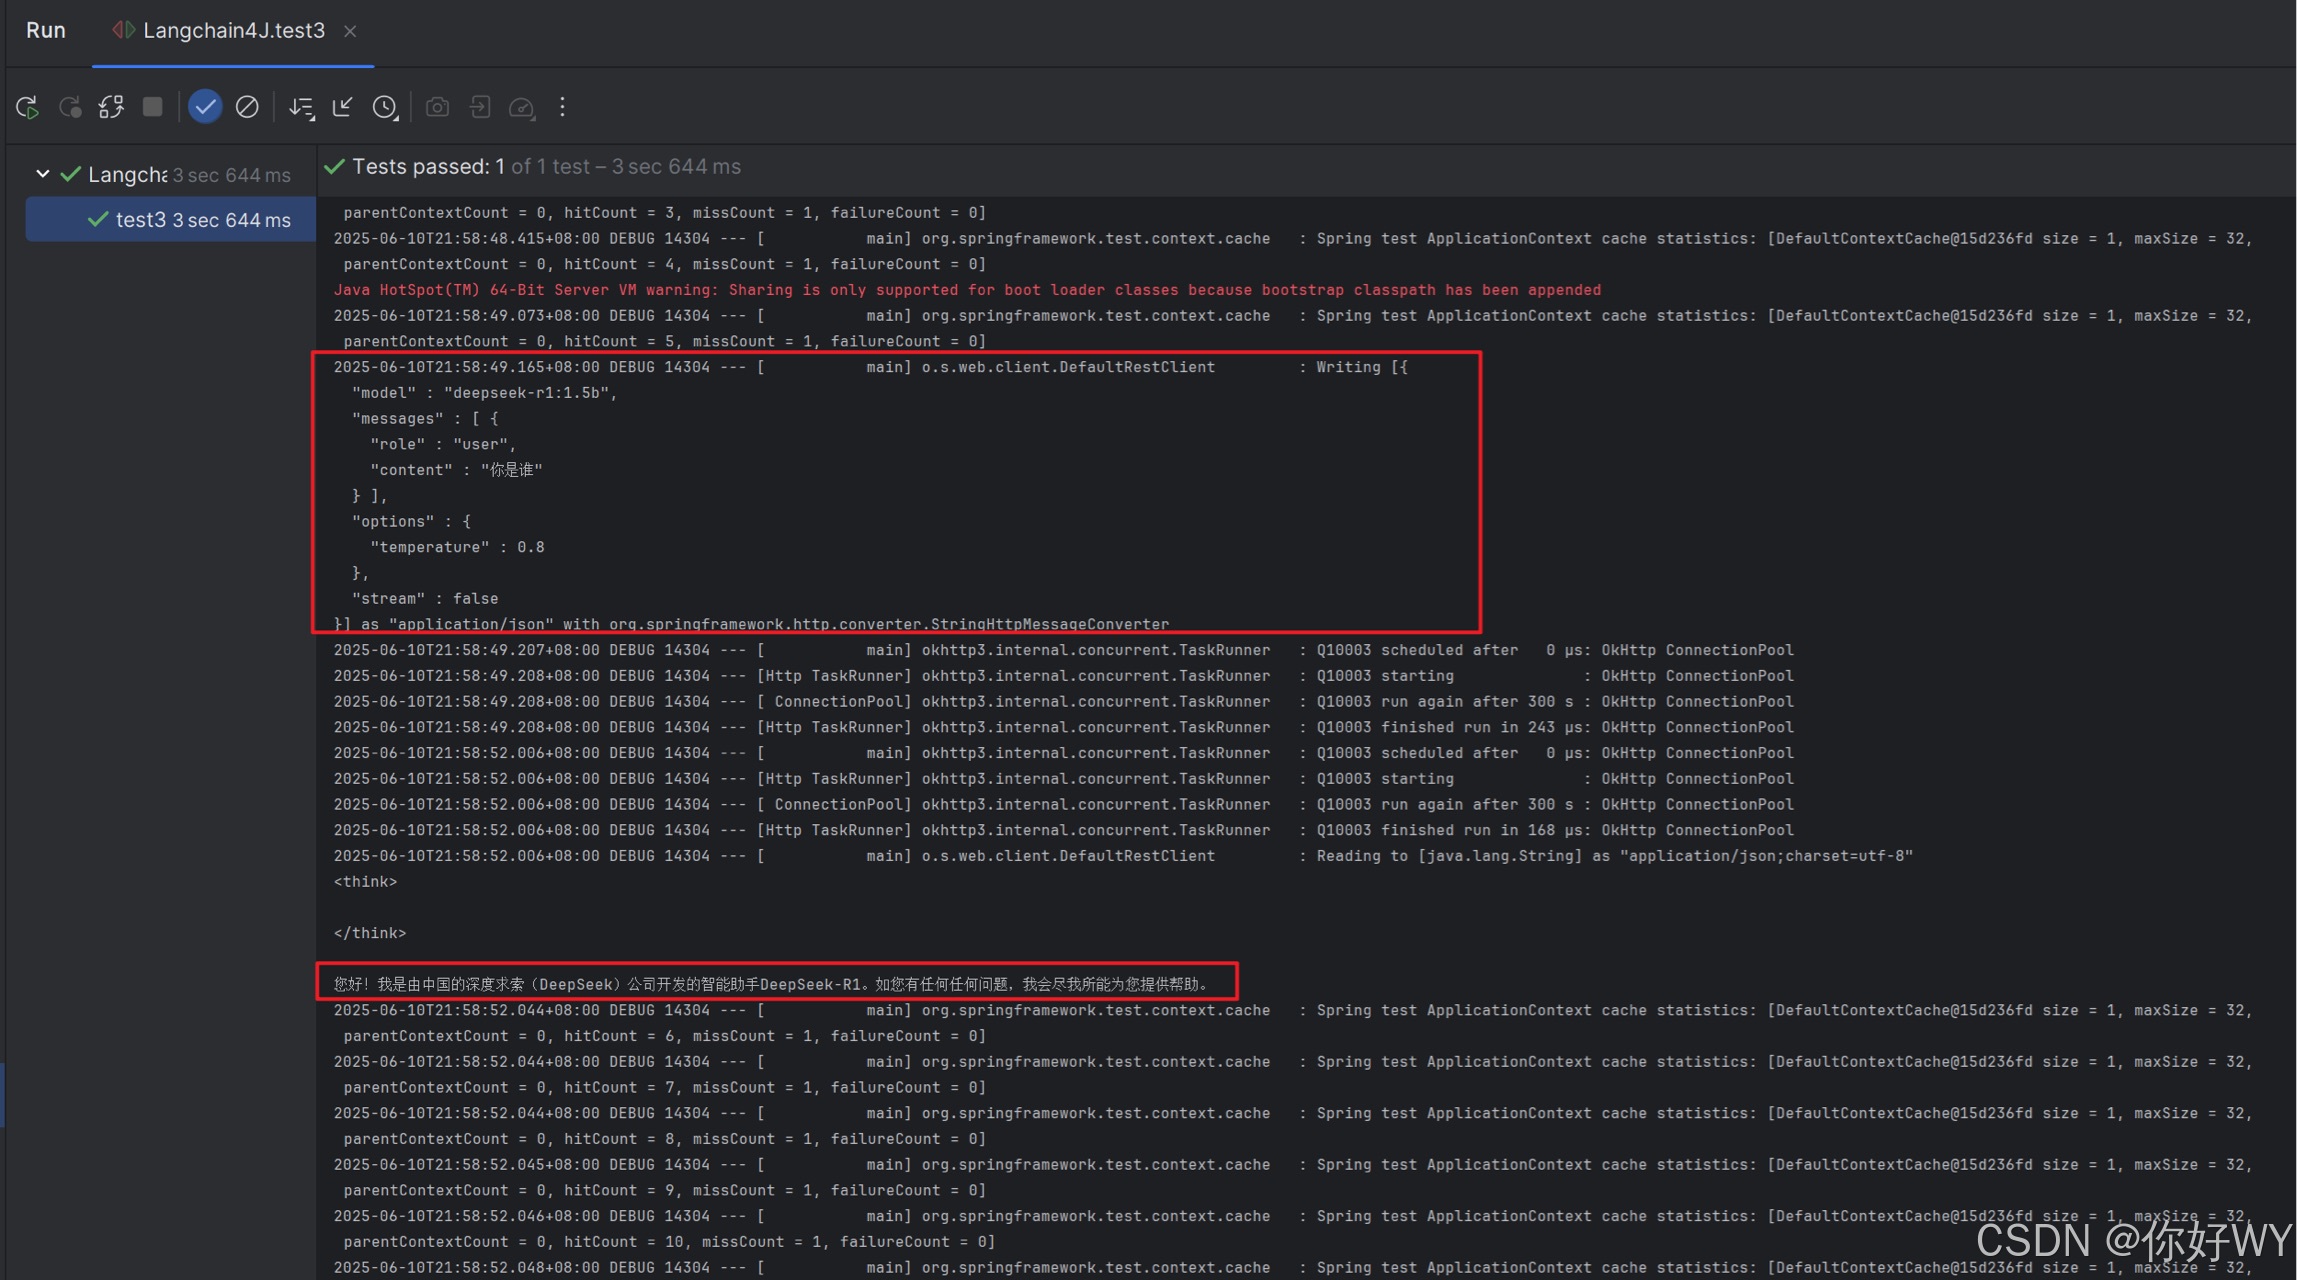Viewport: 2297px width, 1280px height.
Task: Click Rerun Failed Tests icon
Action: 70,107
